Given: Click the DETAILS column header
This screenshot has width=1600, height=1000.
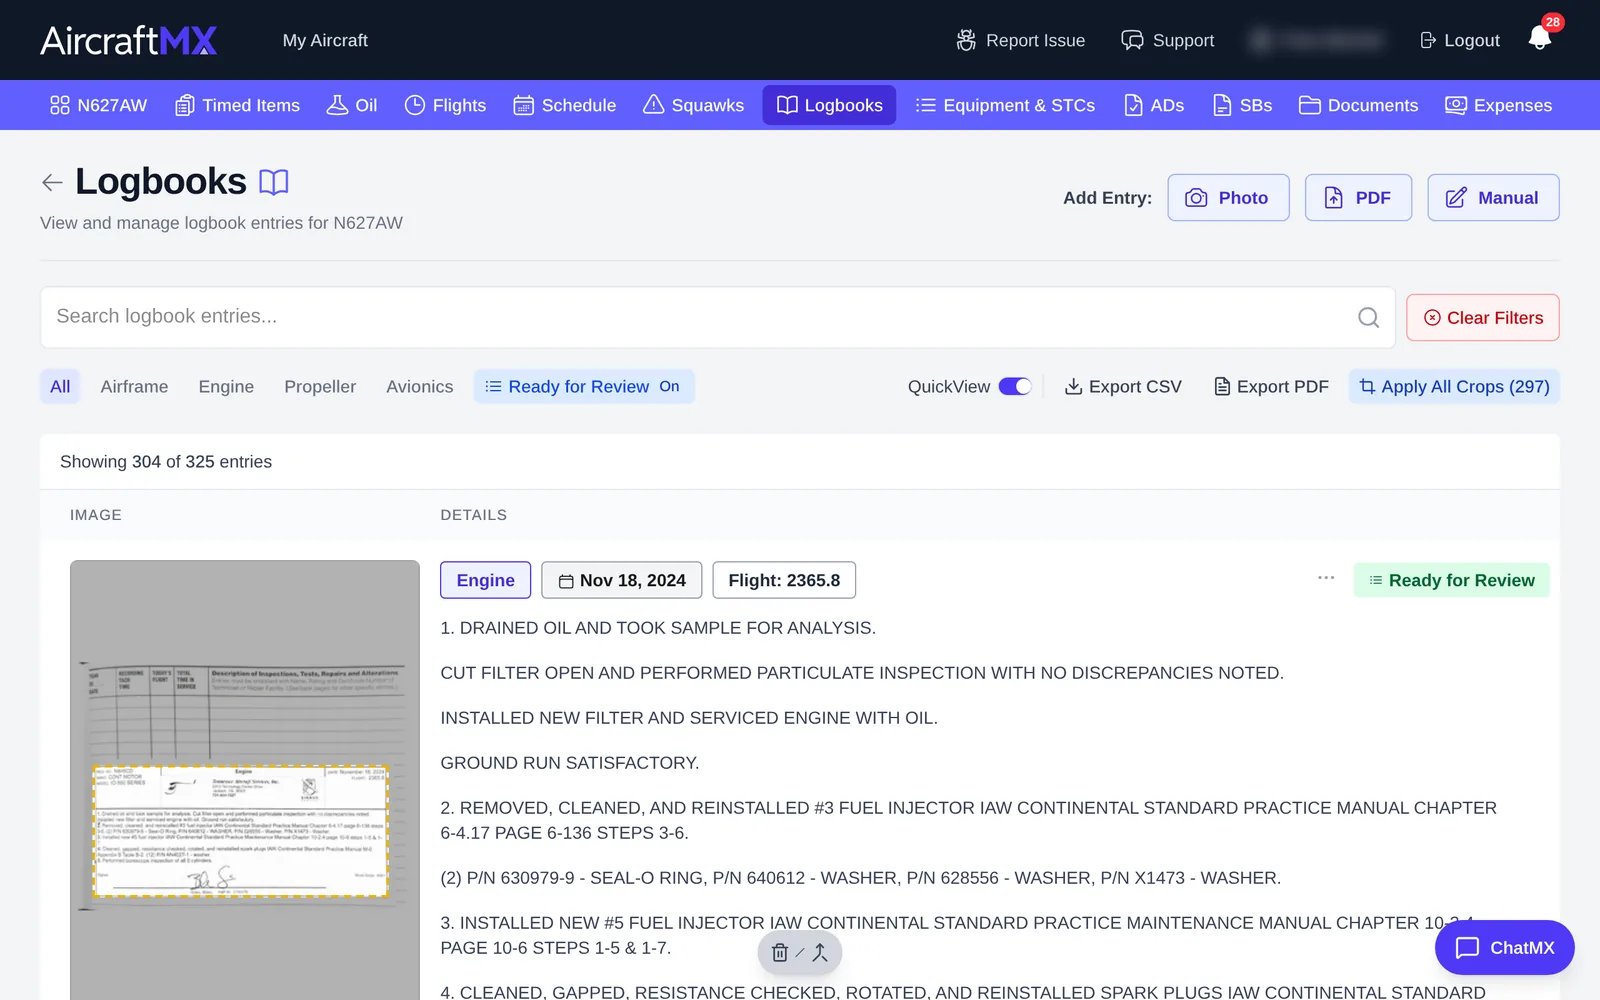Looking at the screenshot, I should click(474, 515).
